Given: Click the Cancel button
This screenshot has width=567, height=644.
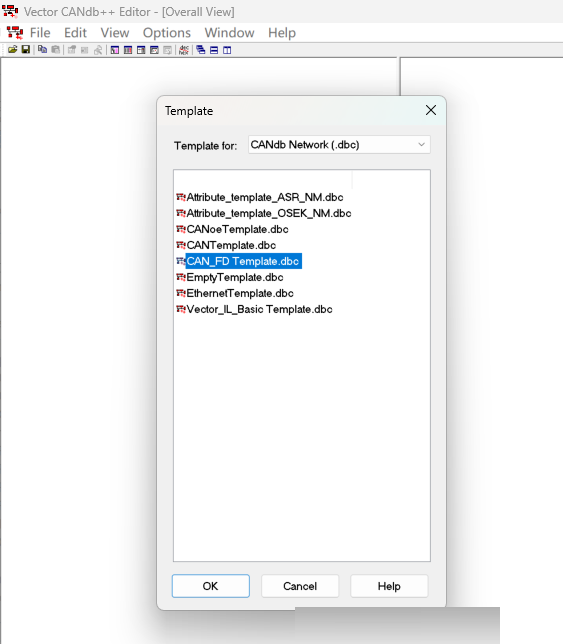Looking at the screenshot, I should [x=300, y=586].
